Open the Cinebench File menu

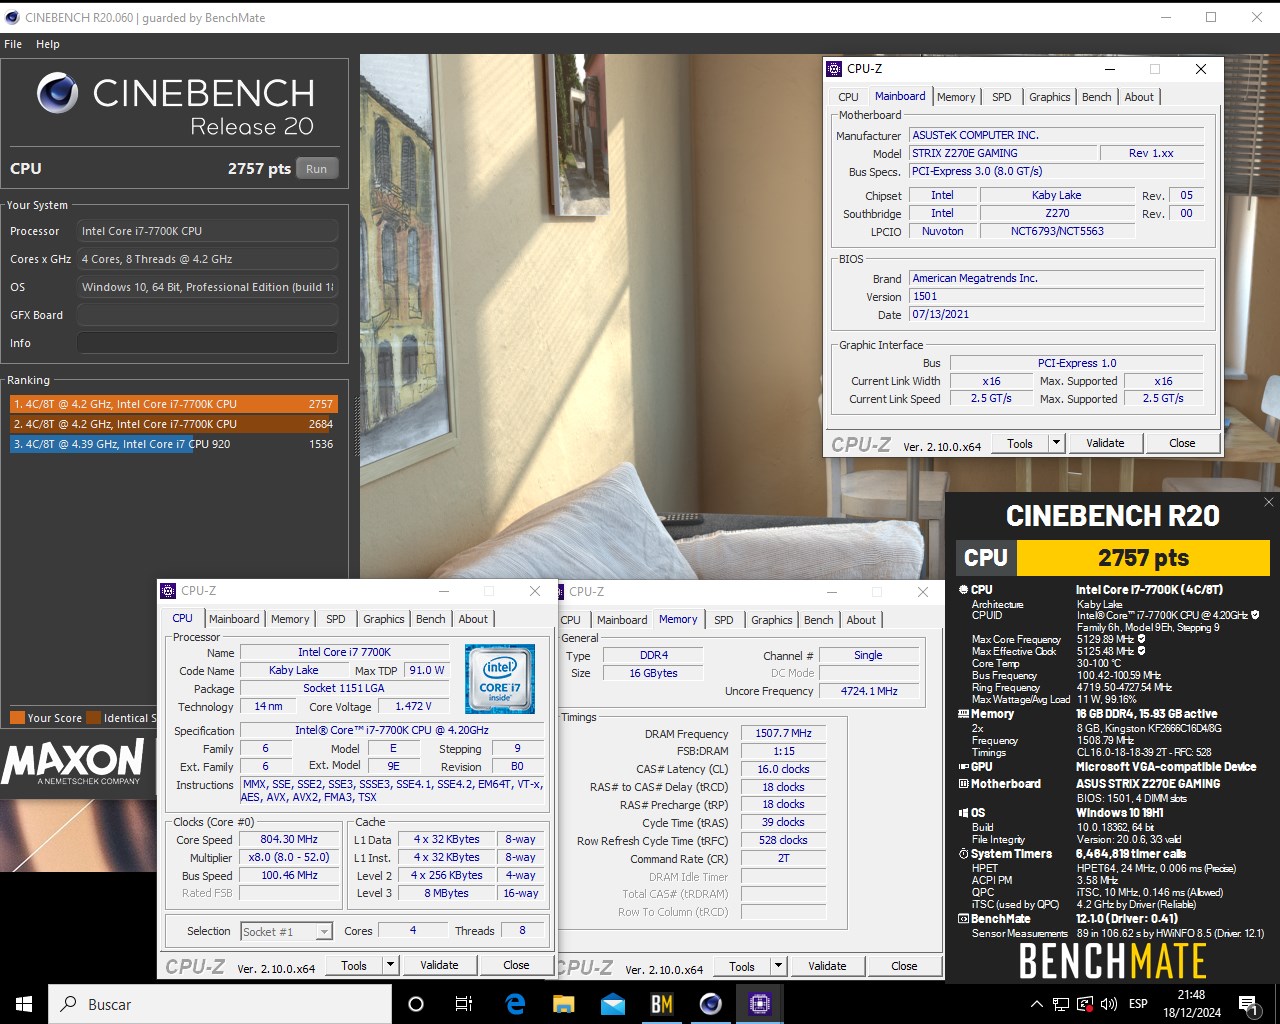click(x=13, y=44)
